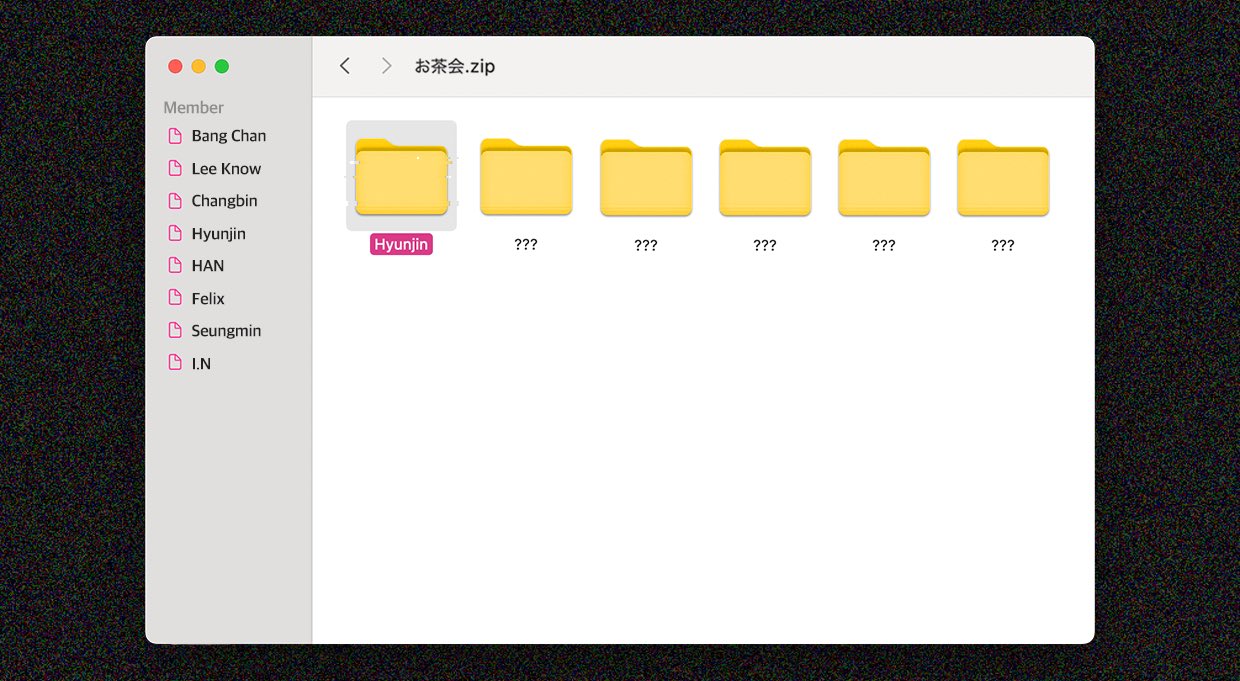Viewport: 1240px width, 681px height.
Task: Choose HAN from the Member list
Action: 196,266
